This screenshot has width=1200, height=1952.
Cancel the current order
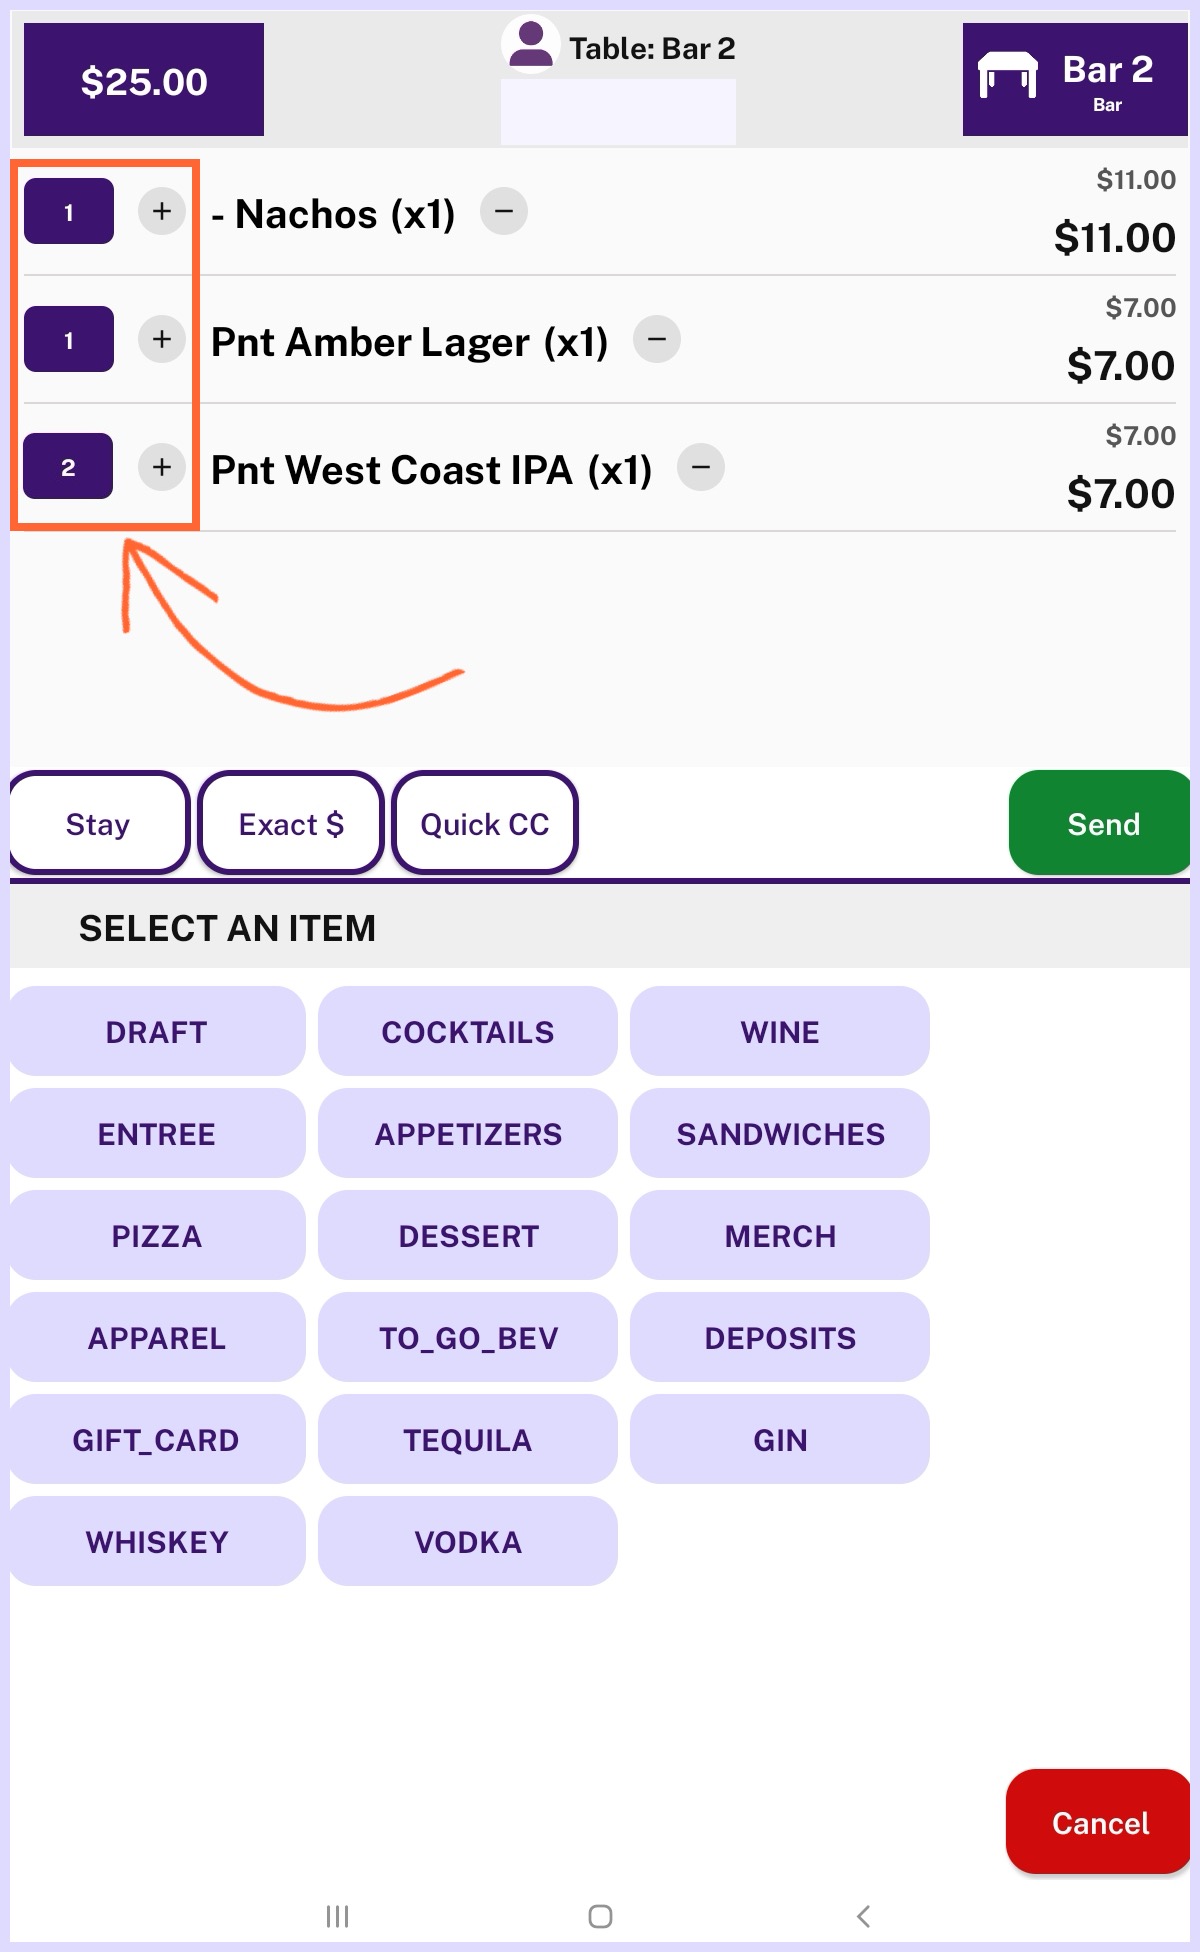pos(1099,1823)
